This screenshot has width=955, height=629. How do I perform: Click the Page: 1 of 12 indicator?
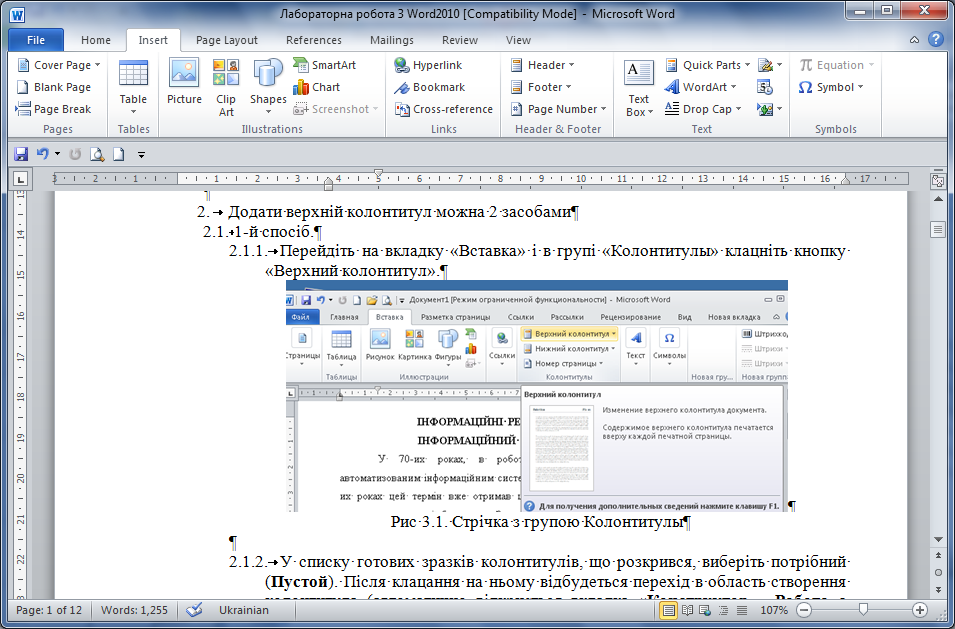click(x=49, y=610)
